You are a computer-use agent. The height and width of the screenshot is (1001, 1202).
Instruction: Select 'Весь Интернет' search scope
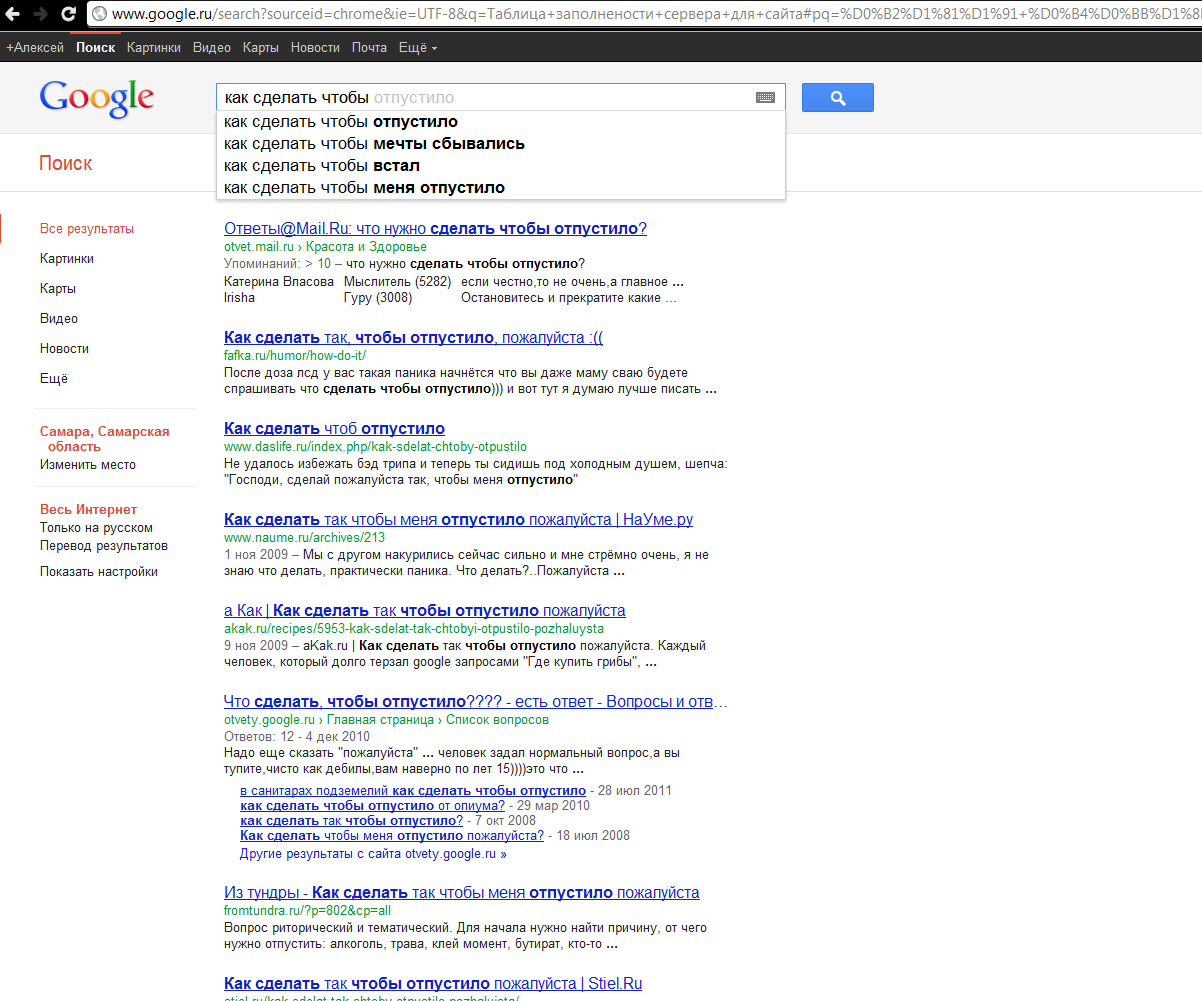(x=89, y=509)
